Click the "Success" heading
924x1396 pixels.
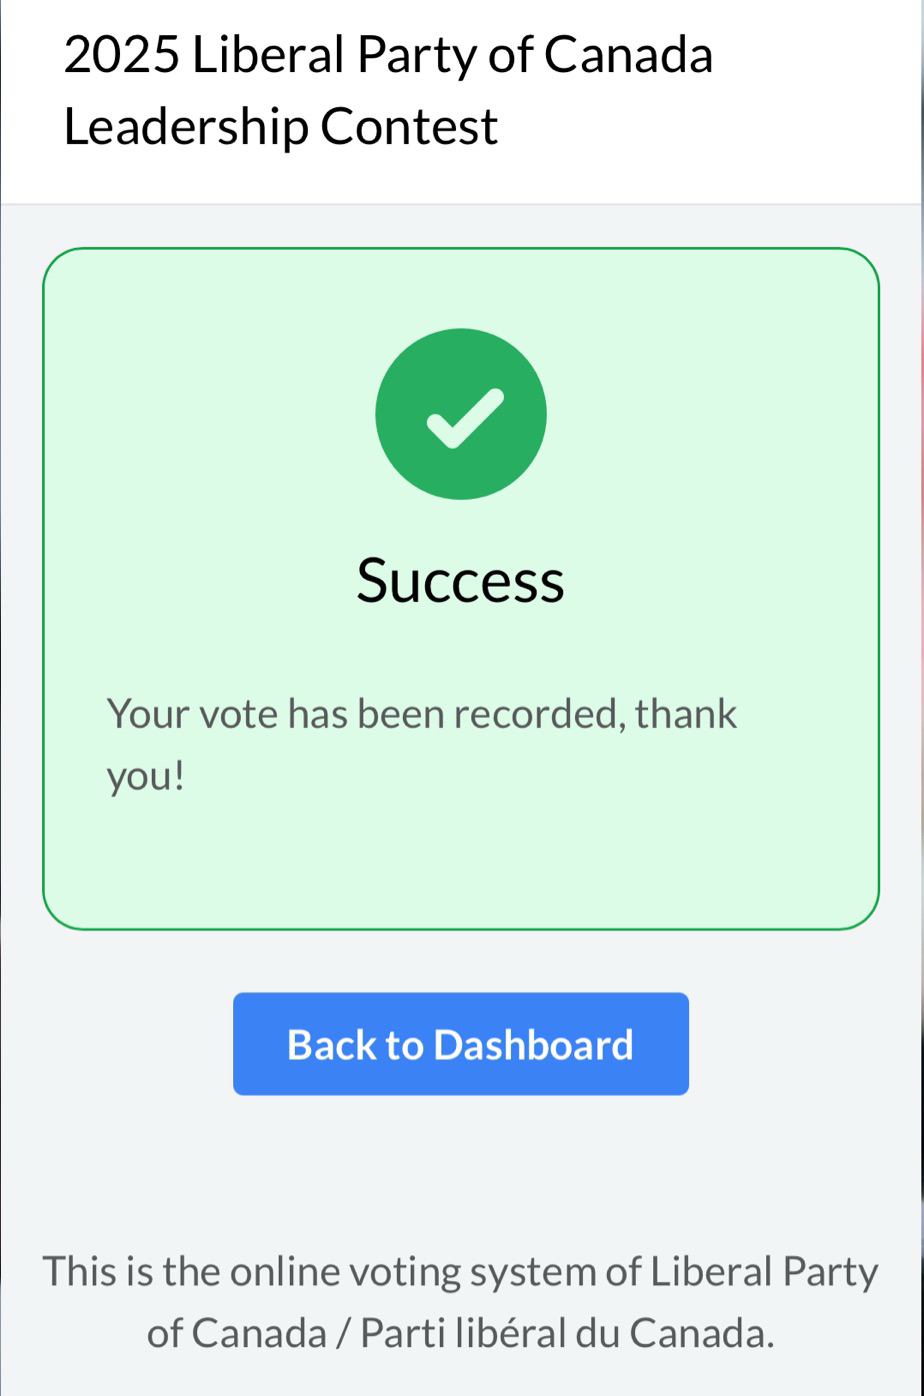[x=461, y=580]
